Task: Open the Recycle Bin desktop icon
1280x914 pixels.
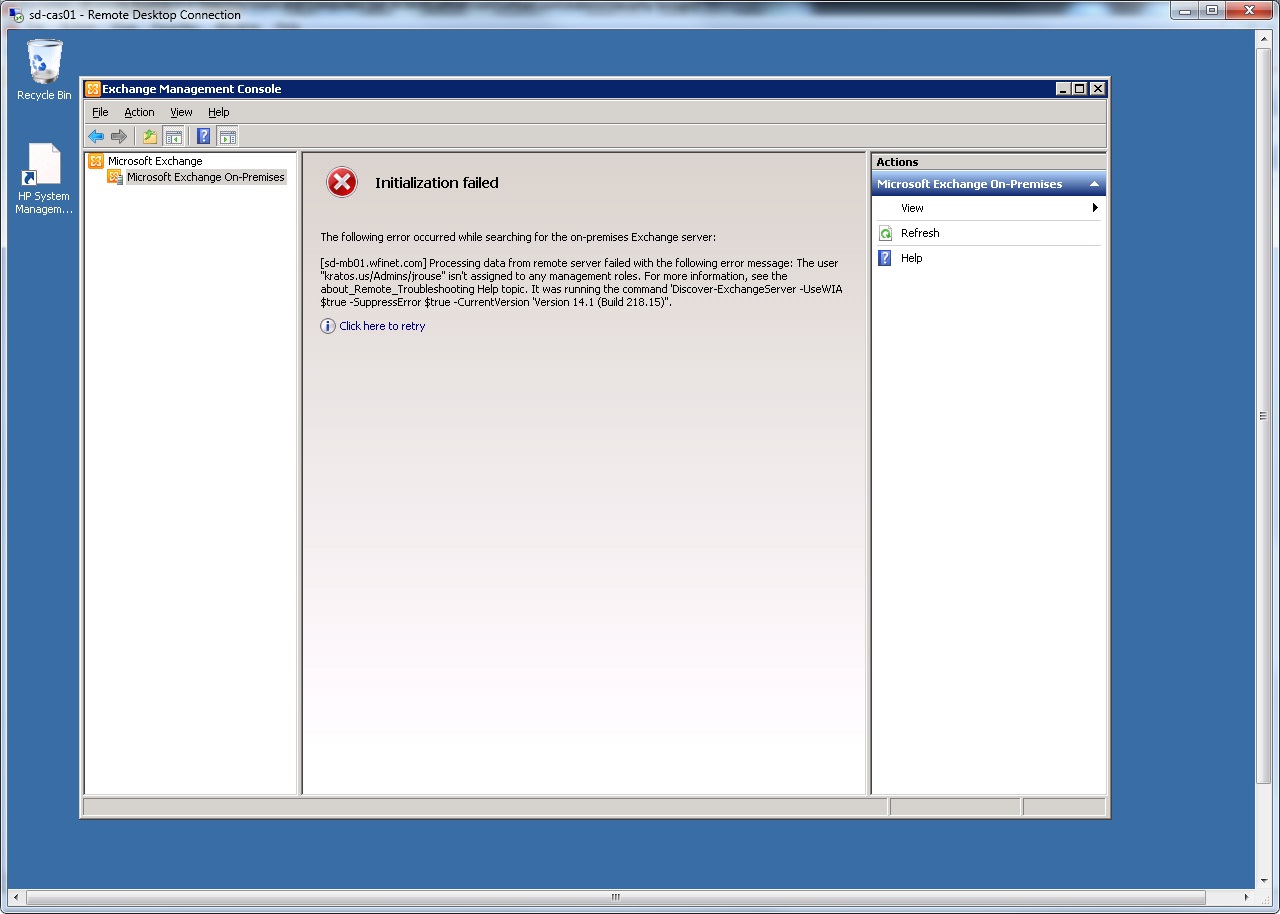Action: click(x=44, y=70)
